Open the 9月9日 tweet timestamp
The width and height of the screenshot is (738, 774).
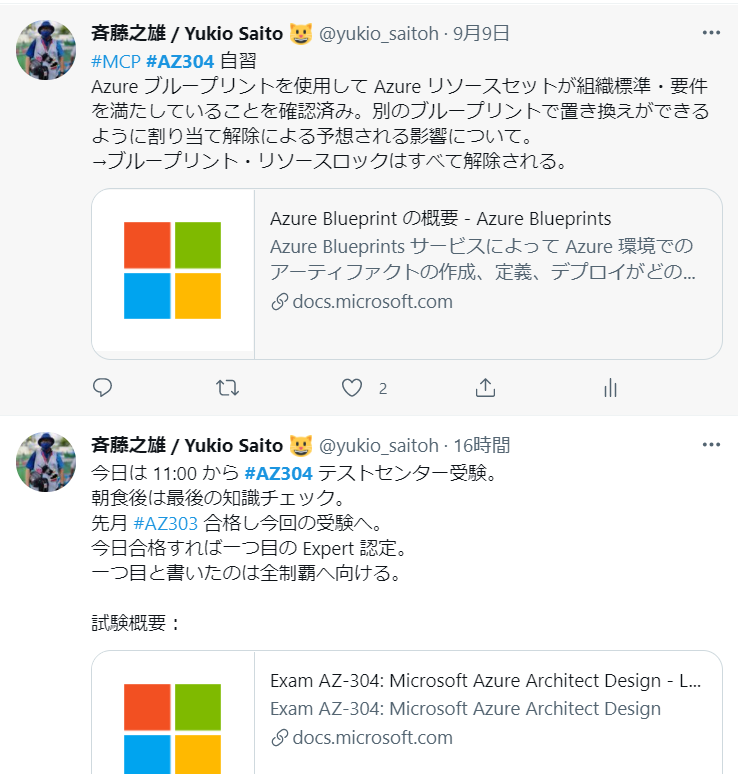(x=481, y=34)
